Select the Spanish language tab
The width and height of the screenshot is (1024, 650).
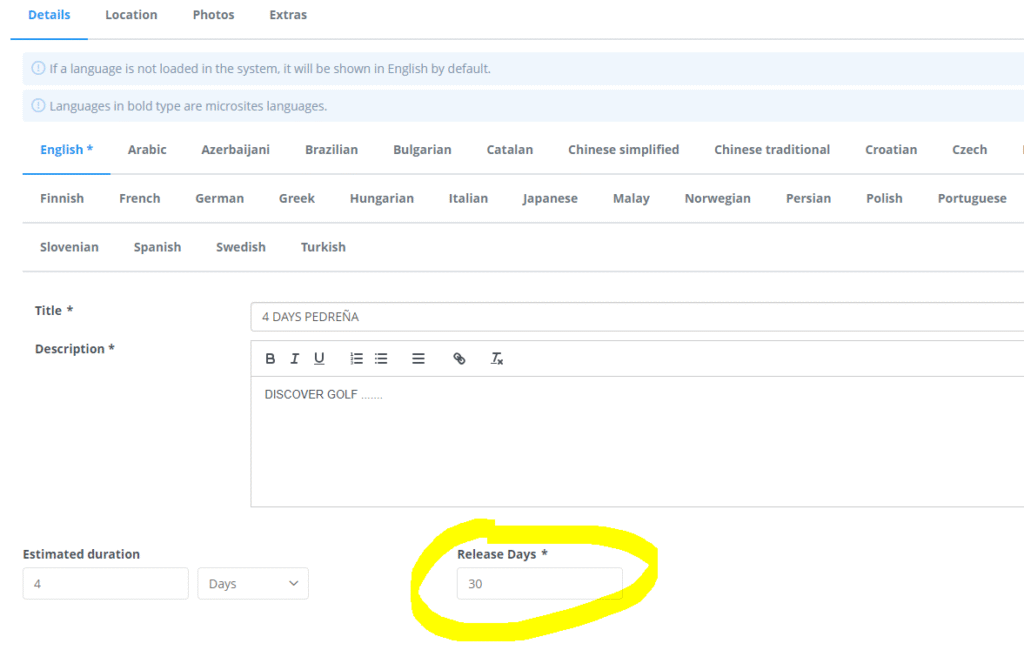point(157,247)
